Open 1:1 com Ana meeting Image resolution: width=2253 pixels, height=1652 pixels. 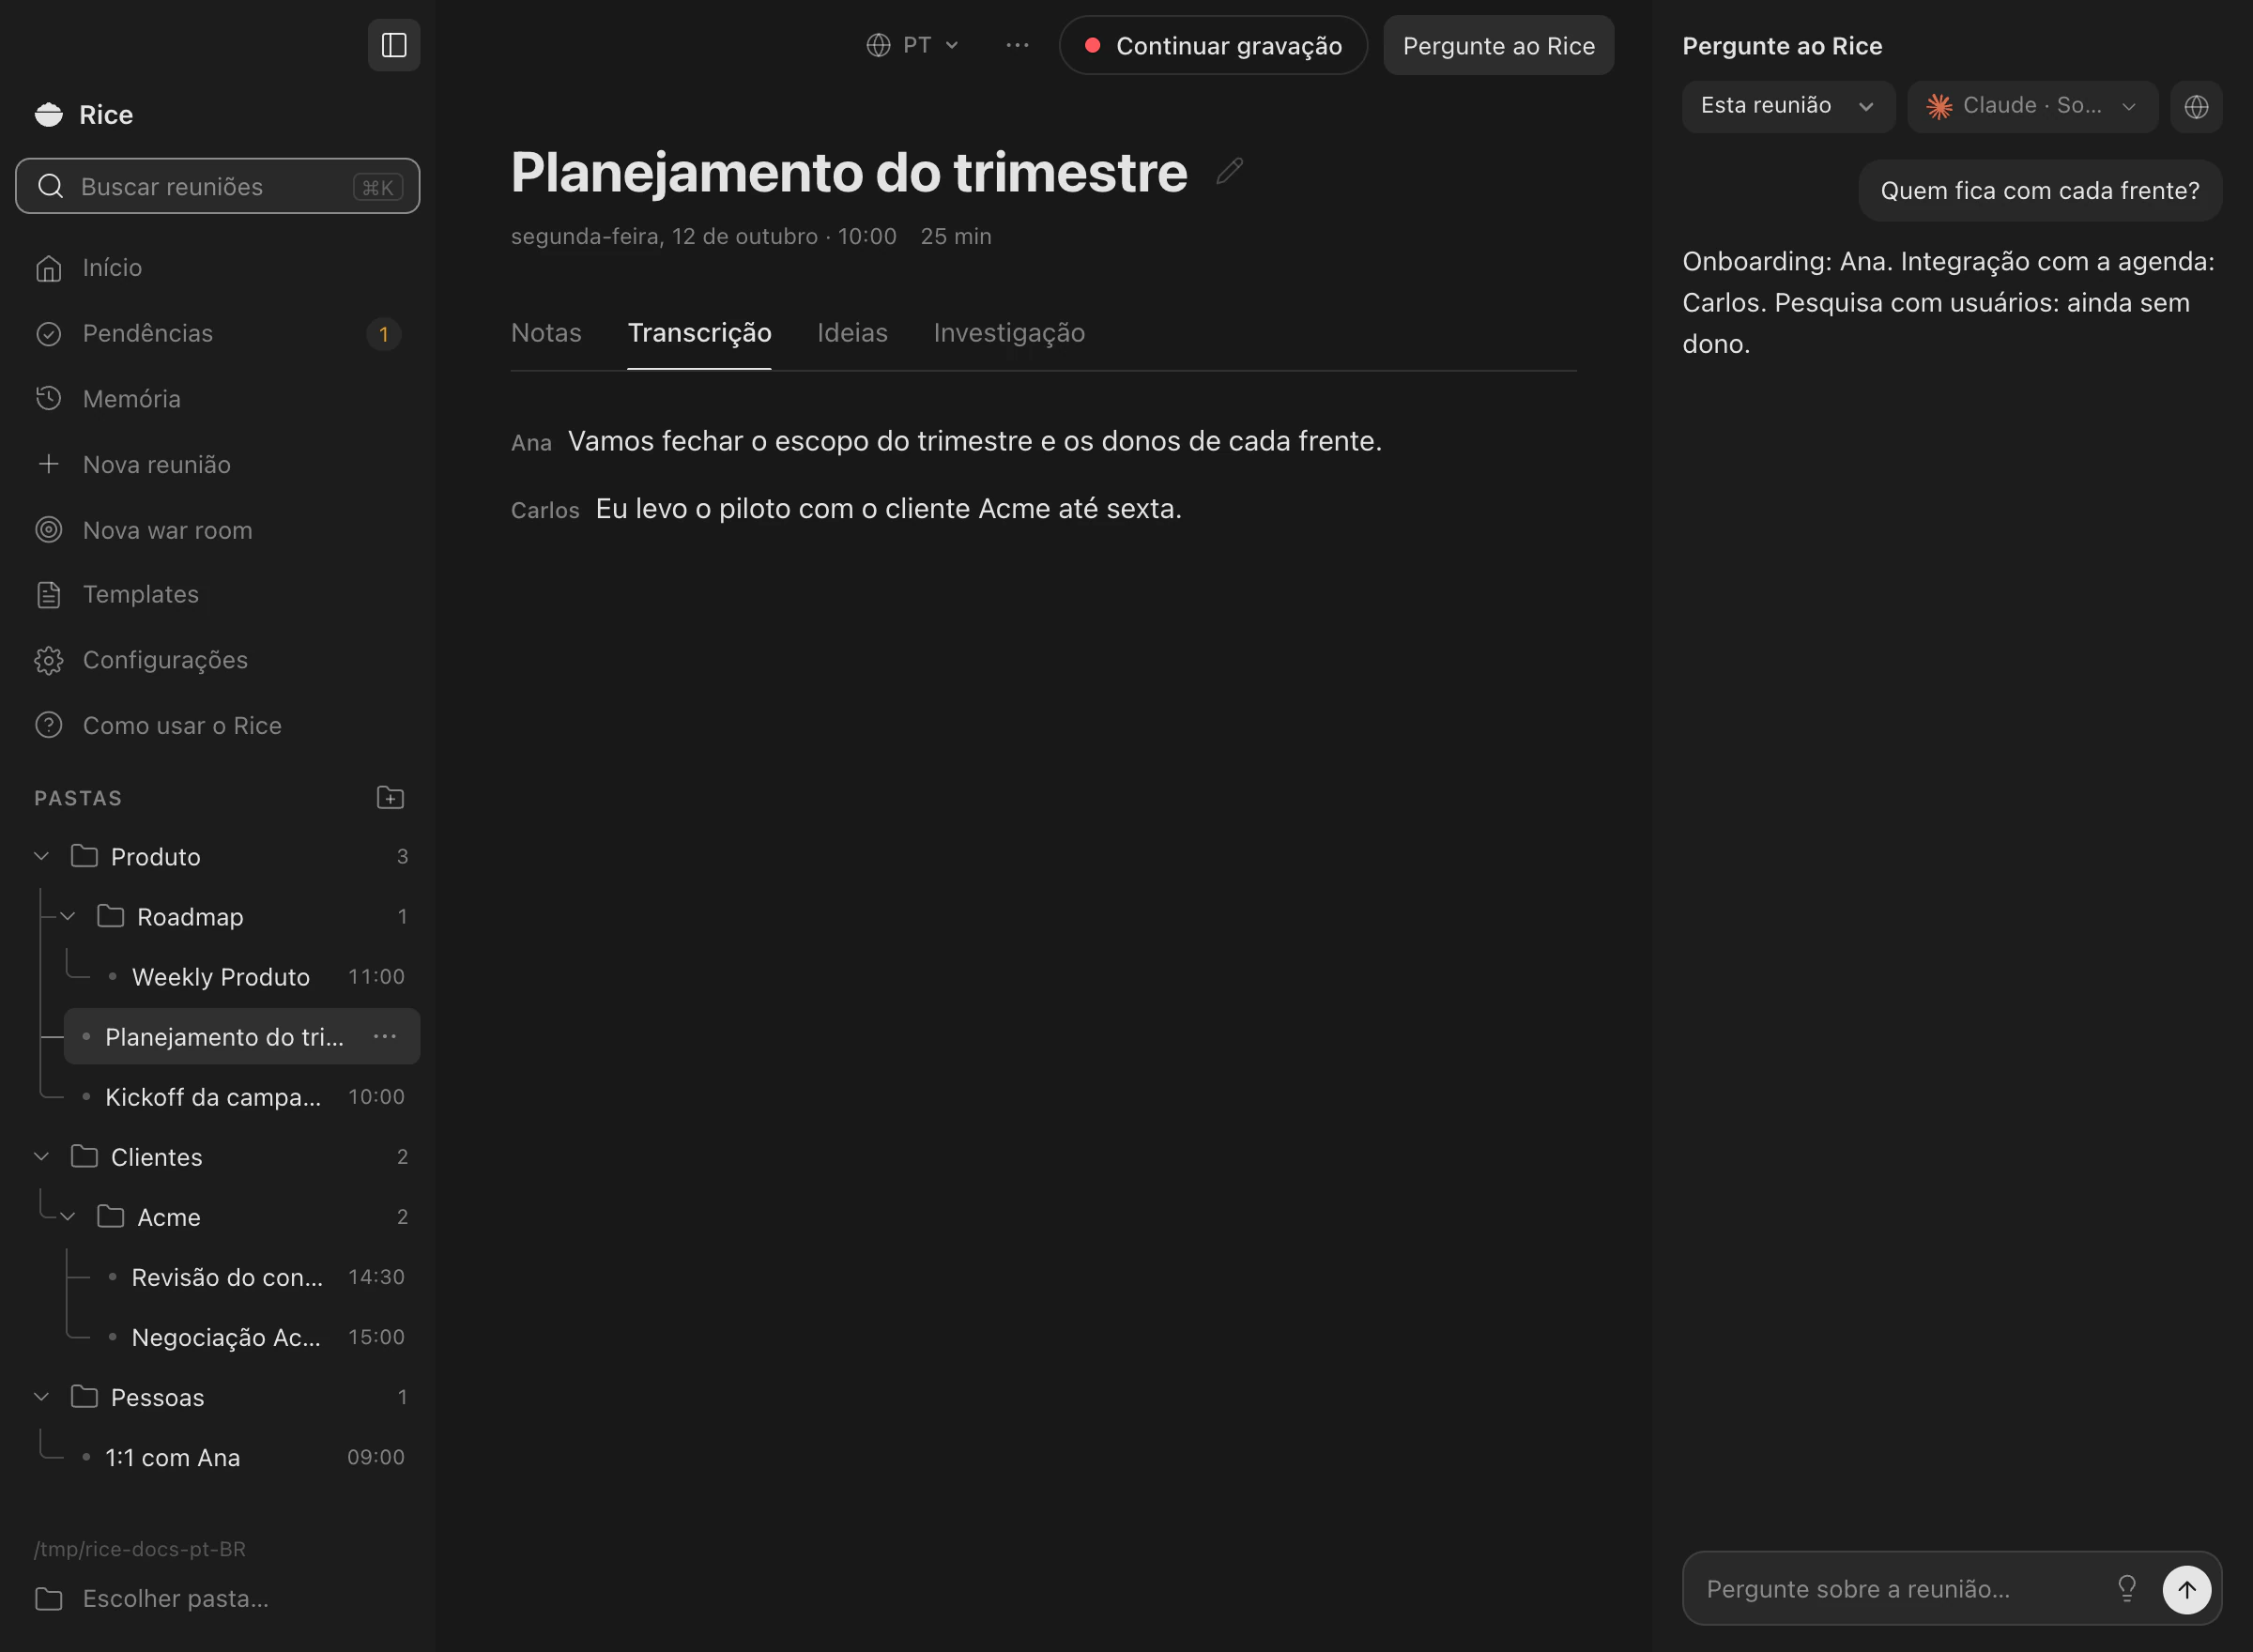click(241, 1456)
